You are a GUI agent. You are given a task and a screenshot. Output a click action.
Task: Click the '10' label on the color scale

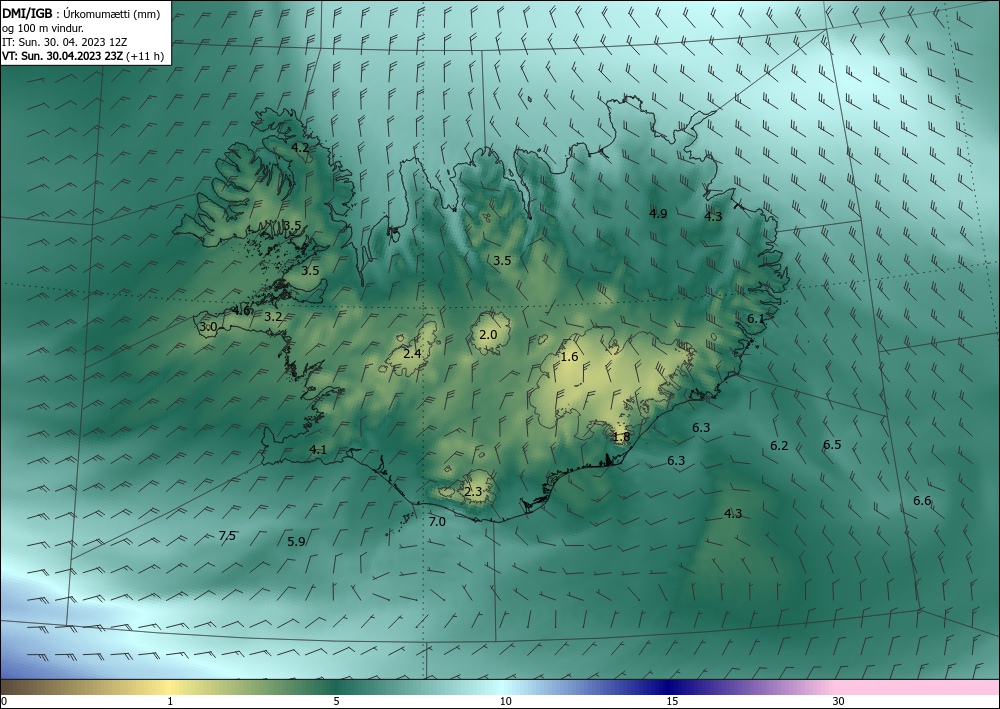click(505, 701)
